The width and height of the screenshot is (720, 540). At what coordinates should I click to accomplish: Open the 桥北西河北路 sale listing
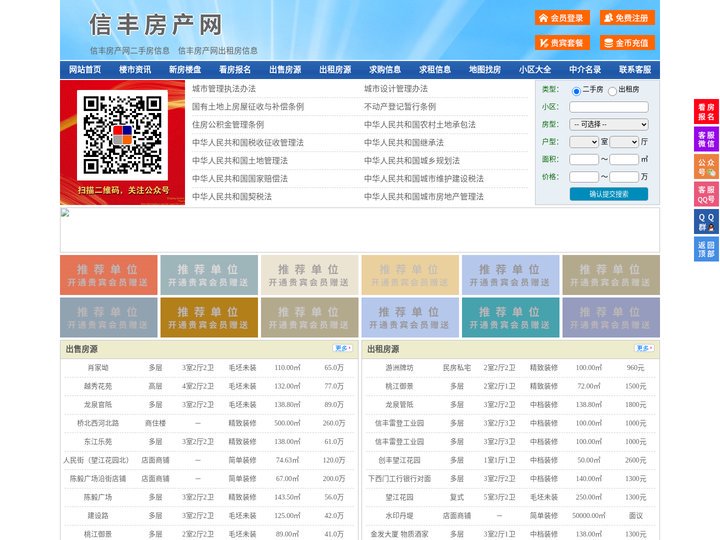pos(98,423)
